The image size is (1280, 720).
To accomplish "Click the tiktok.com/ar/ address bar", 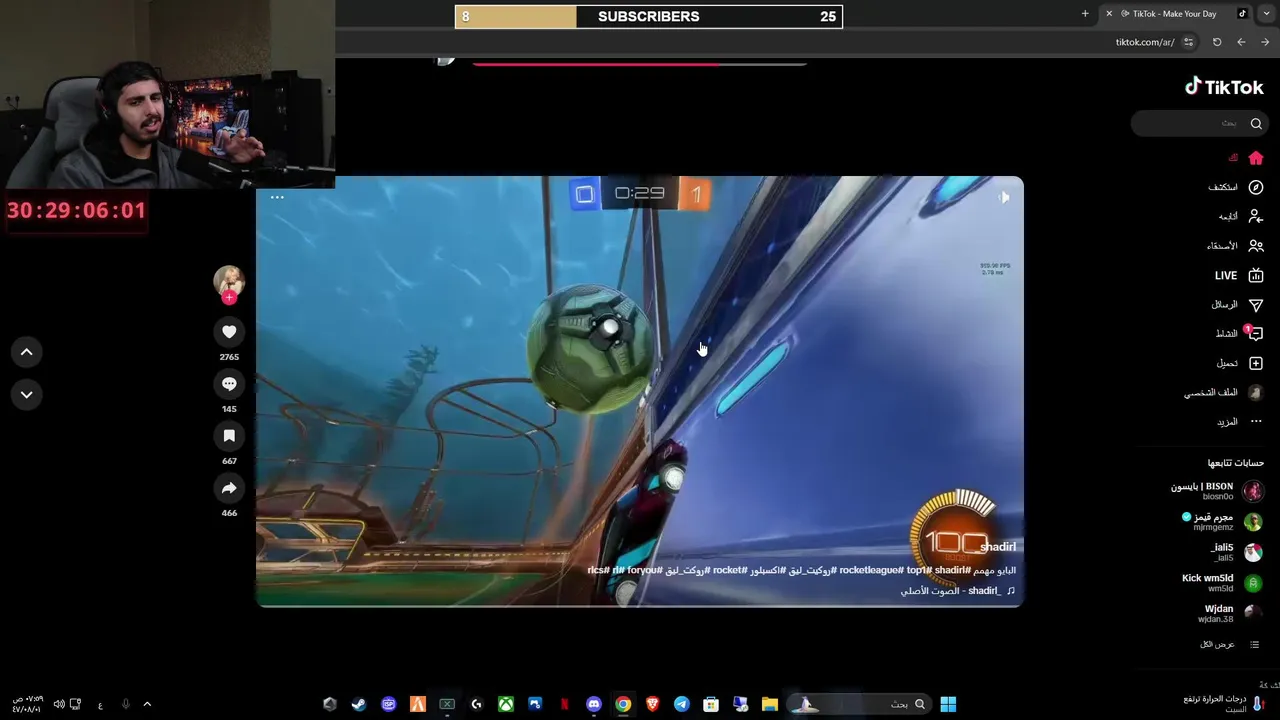I will 1144,42.
